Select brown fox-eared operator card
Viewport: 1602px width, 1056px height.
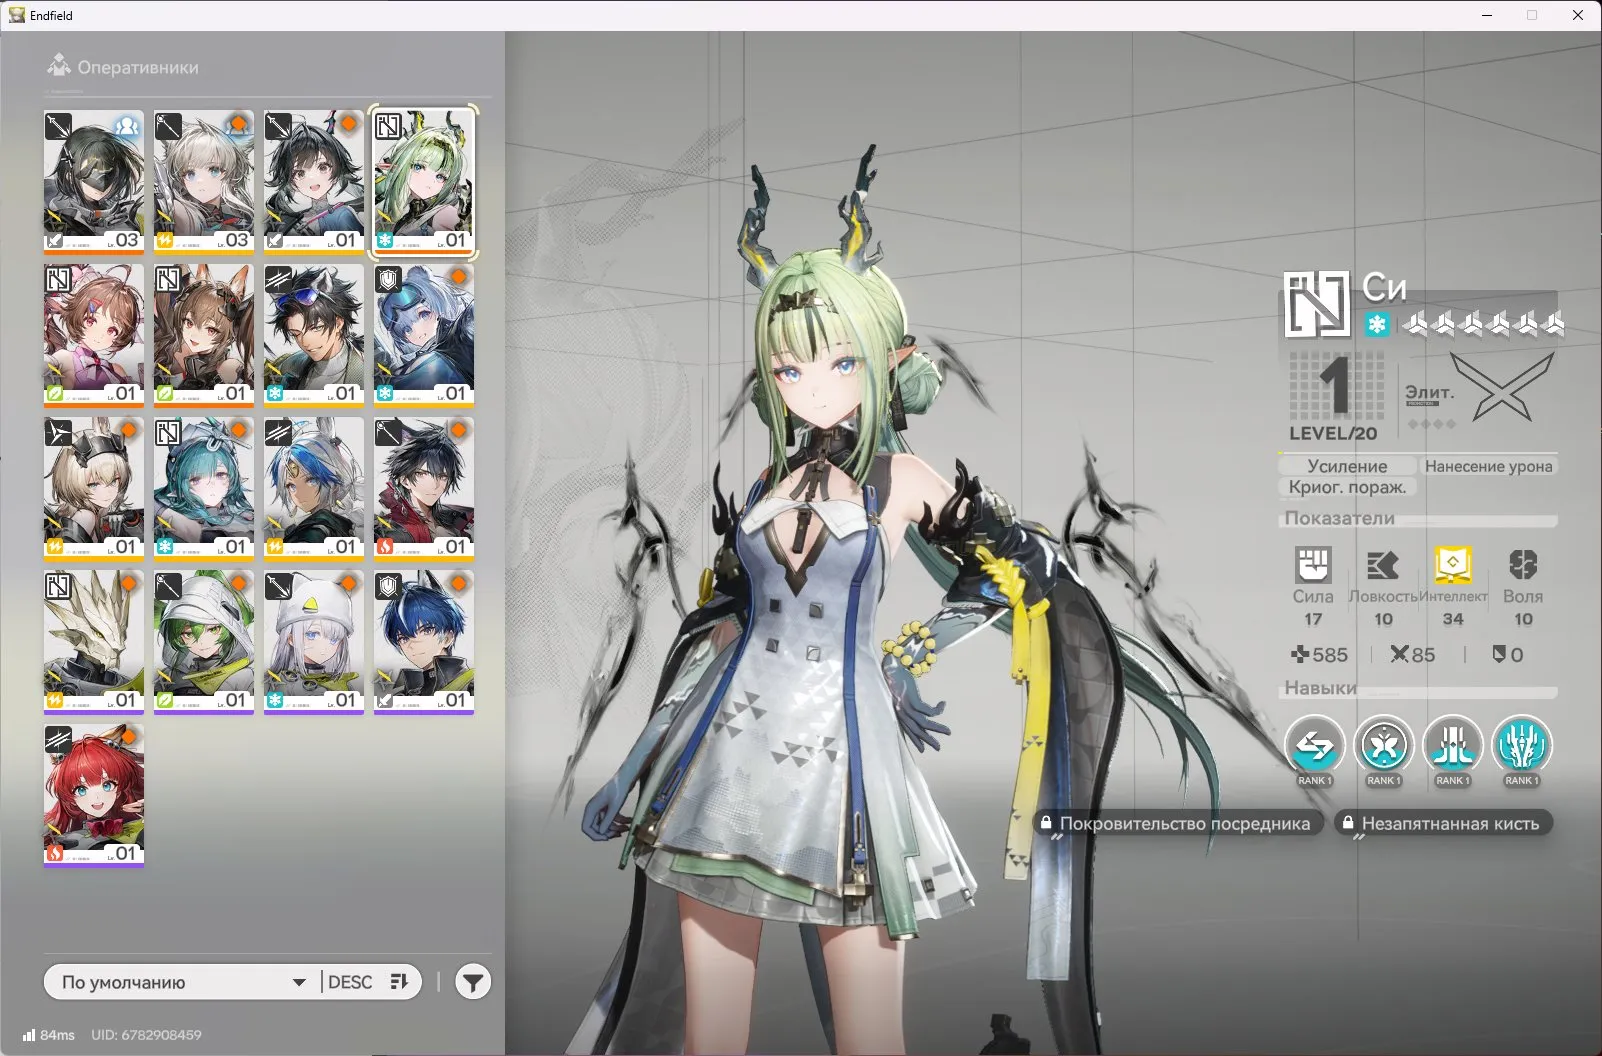click(204, 335)
